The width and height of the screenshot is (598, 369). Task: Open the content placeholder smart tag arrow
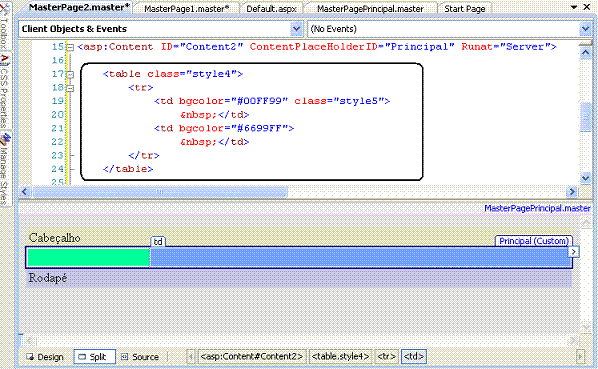(x=573, y=252)
